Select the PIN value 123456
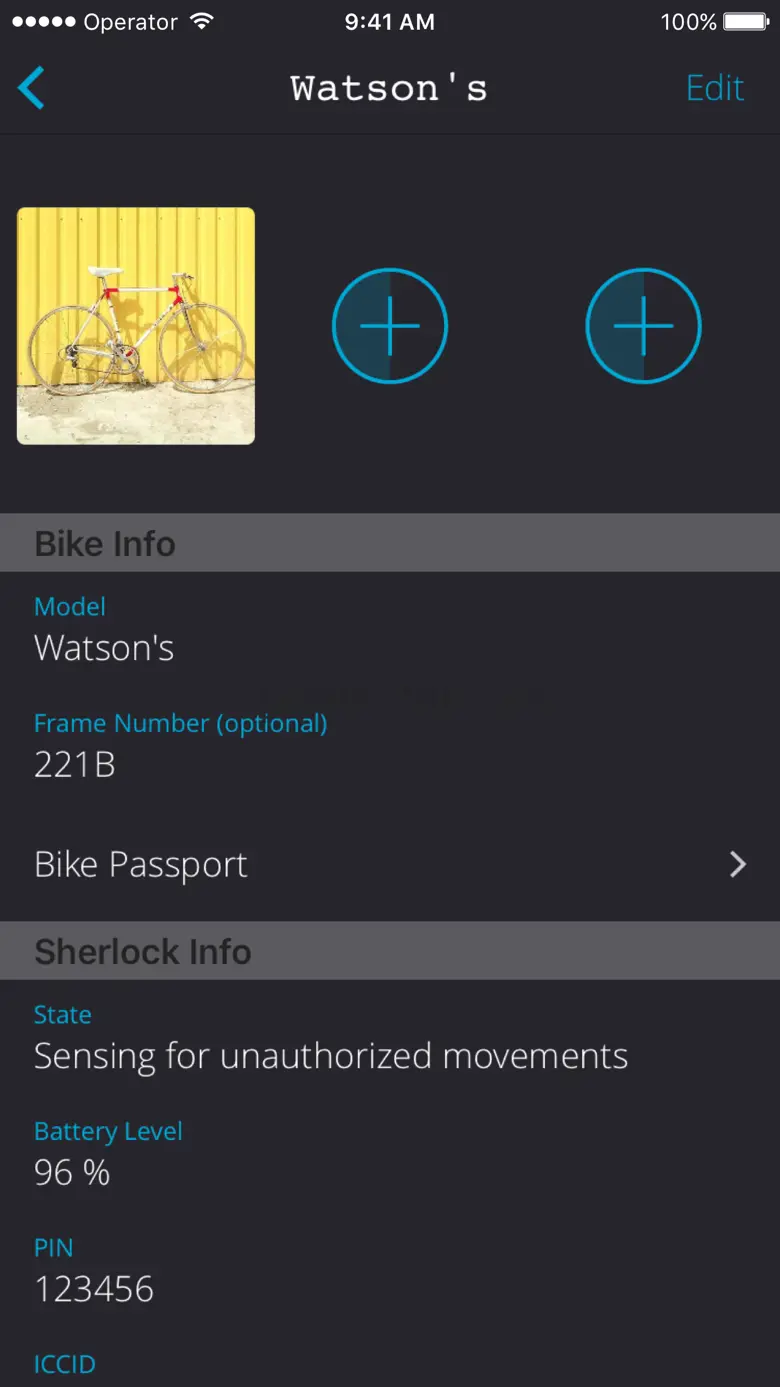The width and height of the screenshot is (780, 1387). point(94,1289)
